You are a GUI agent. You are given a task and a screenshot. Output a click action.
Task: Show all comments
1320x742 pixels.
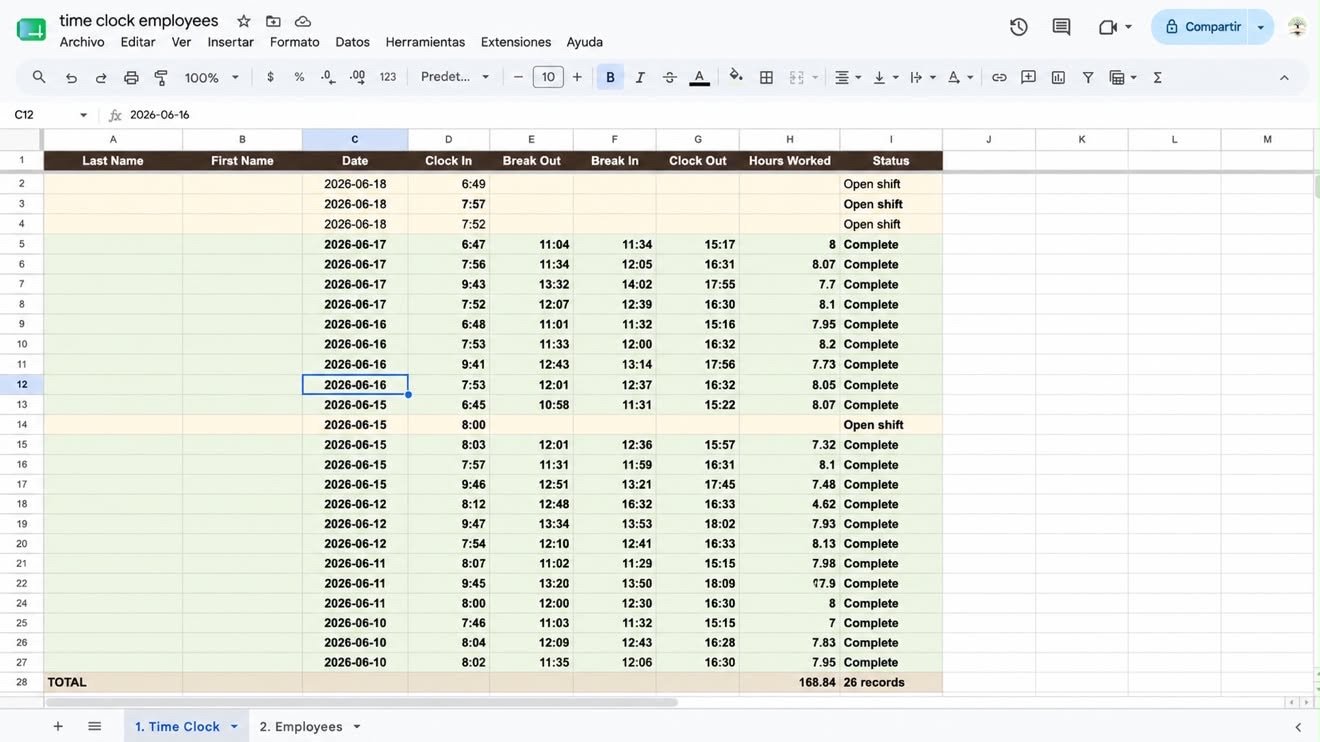(x=1062, y=27)
